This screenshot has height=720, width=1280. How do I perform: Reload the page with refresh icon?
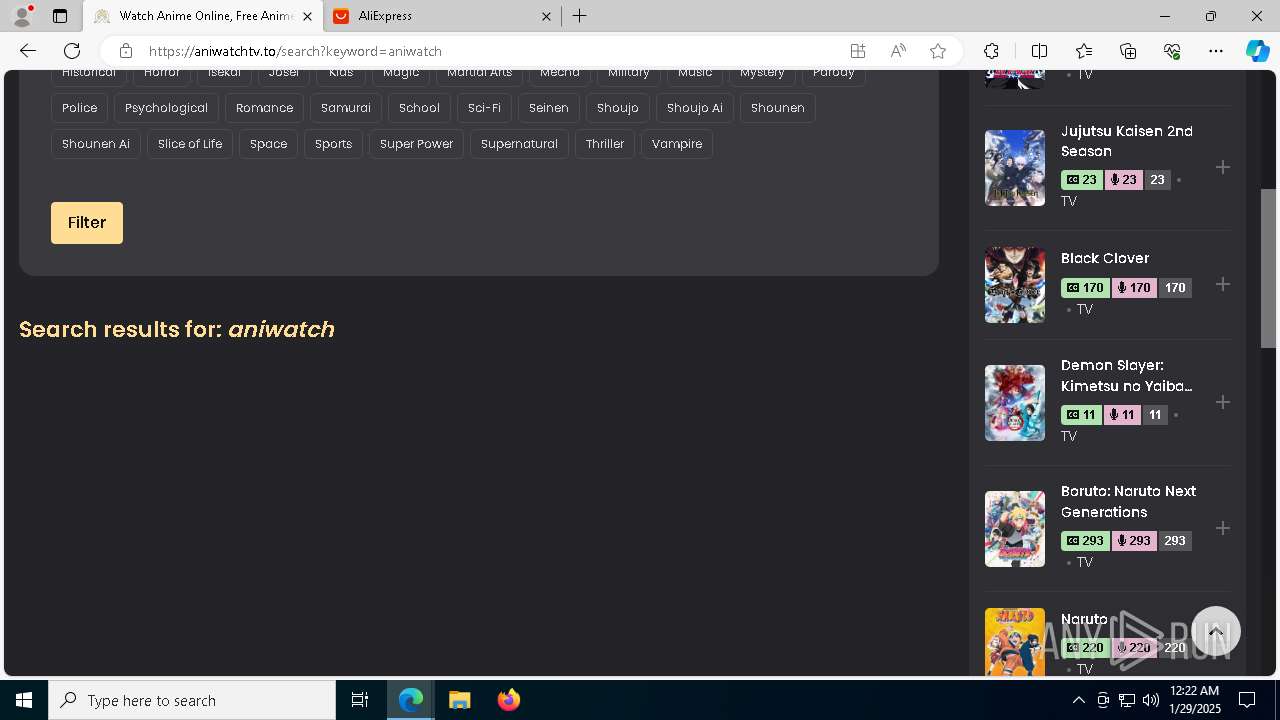(x=72, y=51)
